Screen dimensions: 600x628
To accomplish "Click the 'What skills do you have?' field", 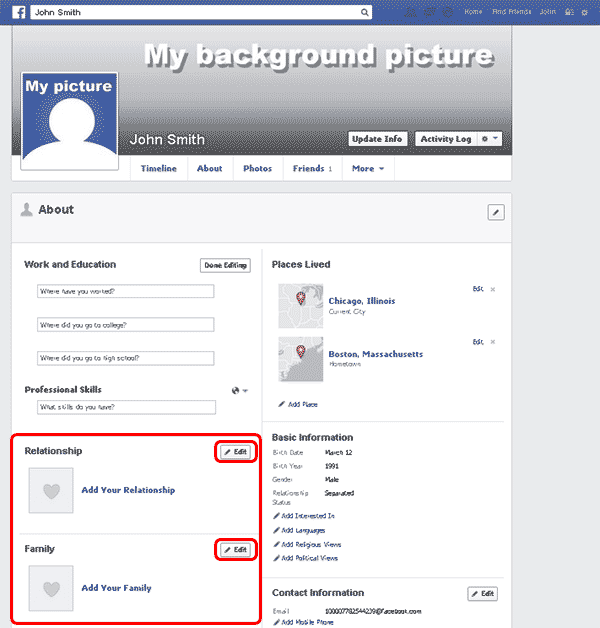I will coord(127,407).
